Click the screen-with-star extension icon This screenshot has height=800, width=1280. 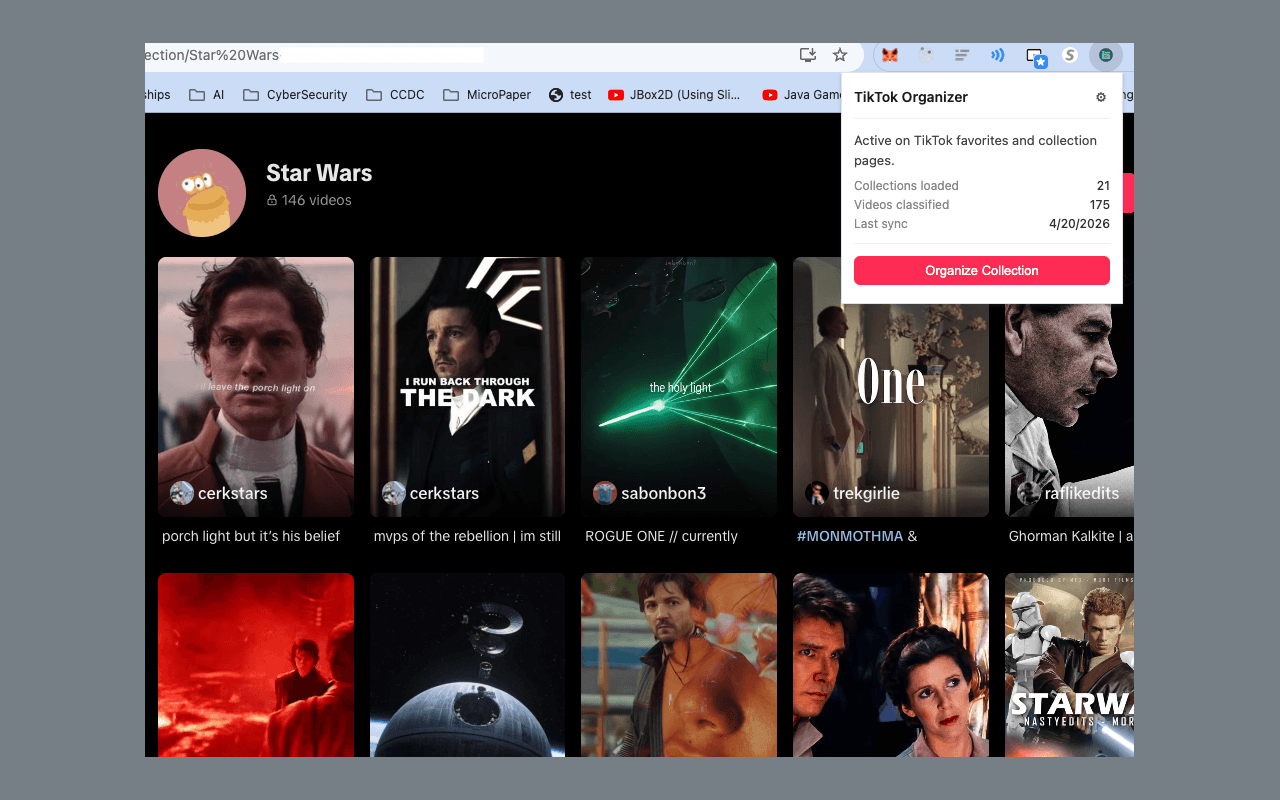click(x=1035, y=56)
